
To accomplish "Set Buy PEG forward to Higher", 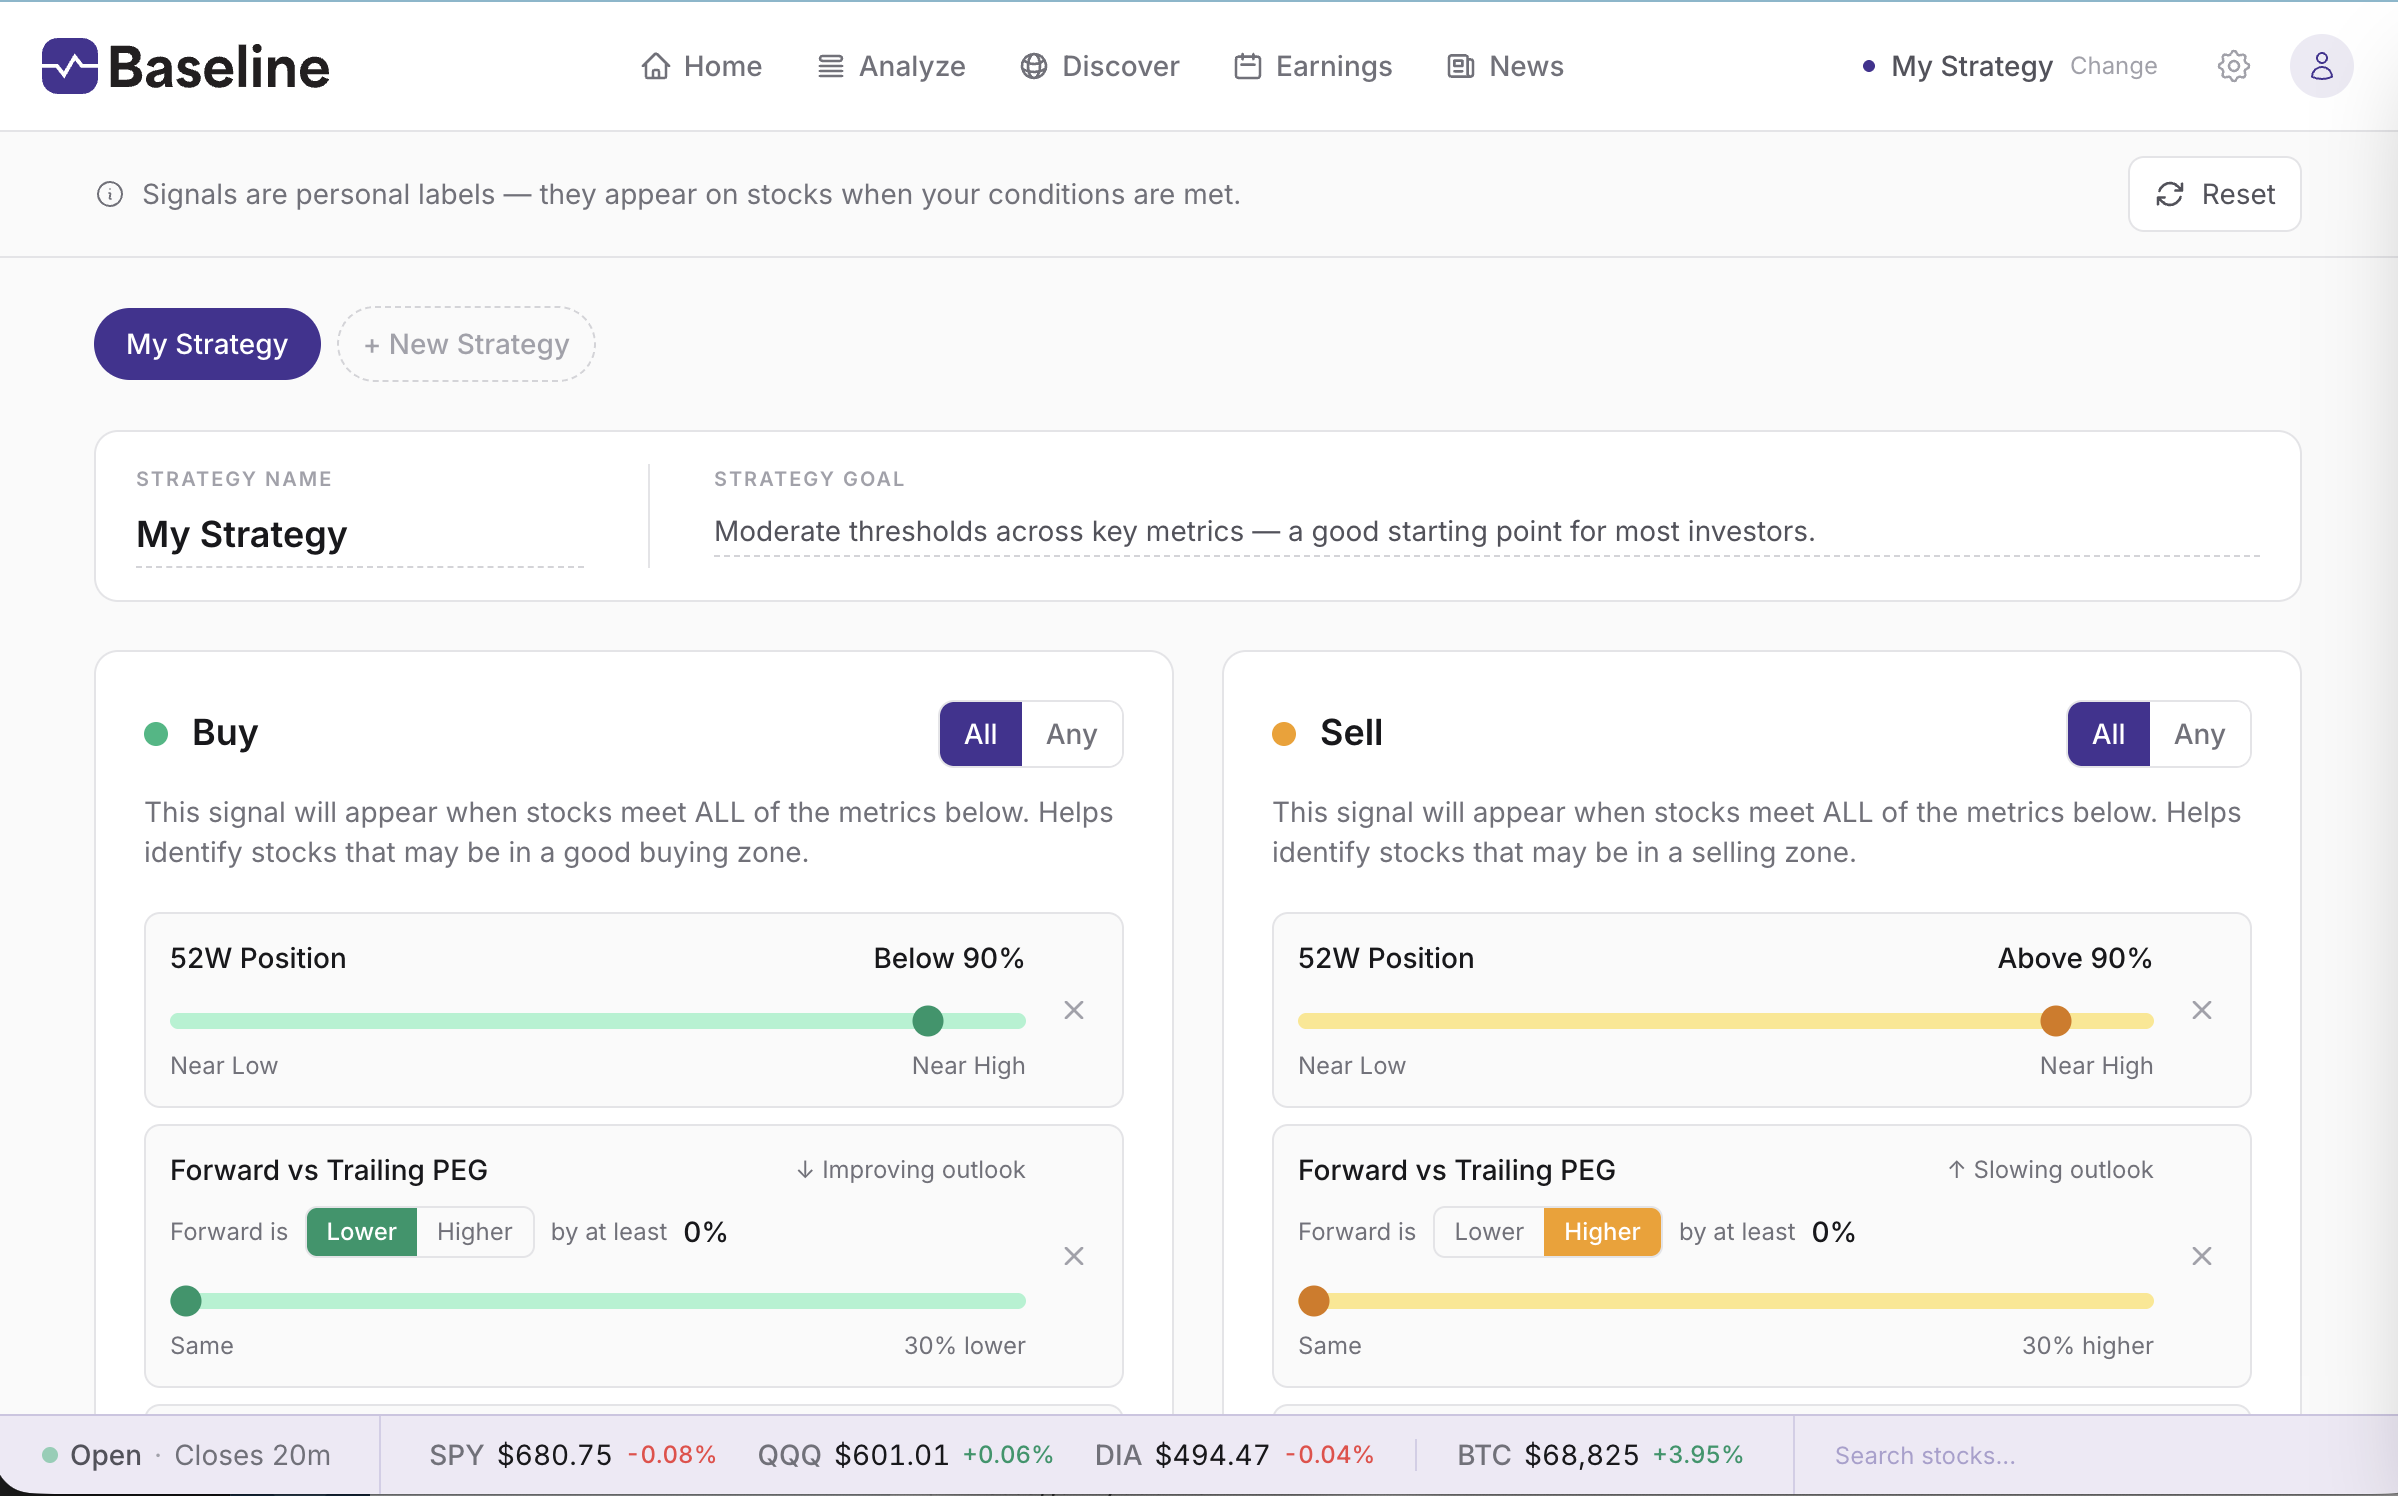I will click(x=474, y=1232).
